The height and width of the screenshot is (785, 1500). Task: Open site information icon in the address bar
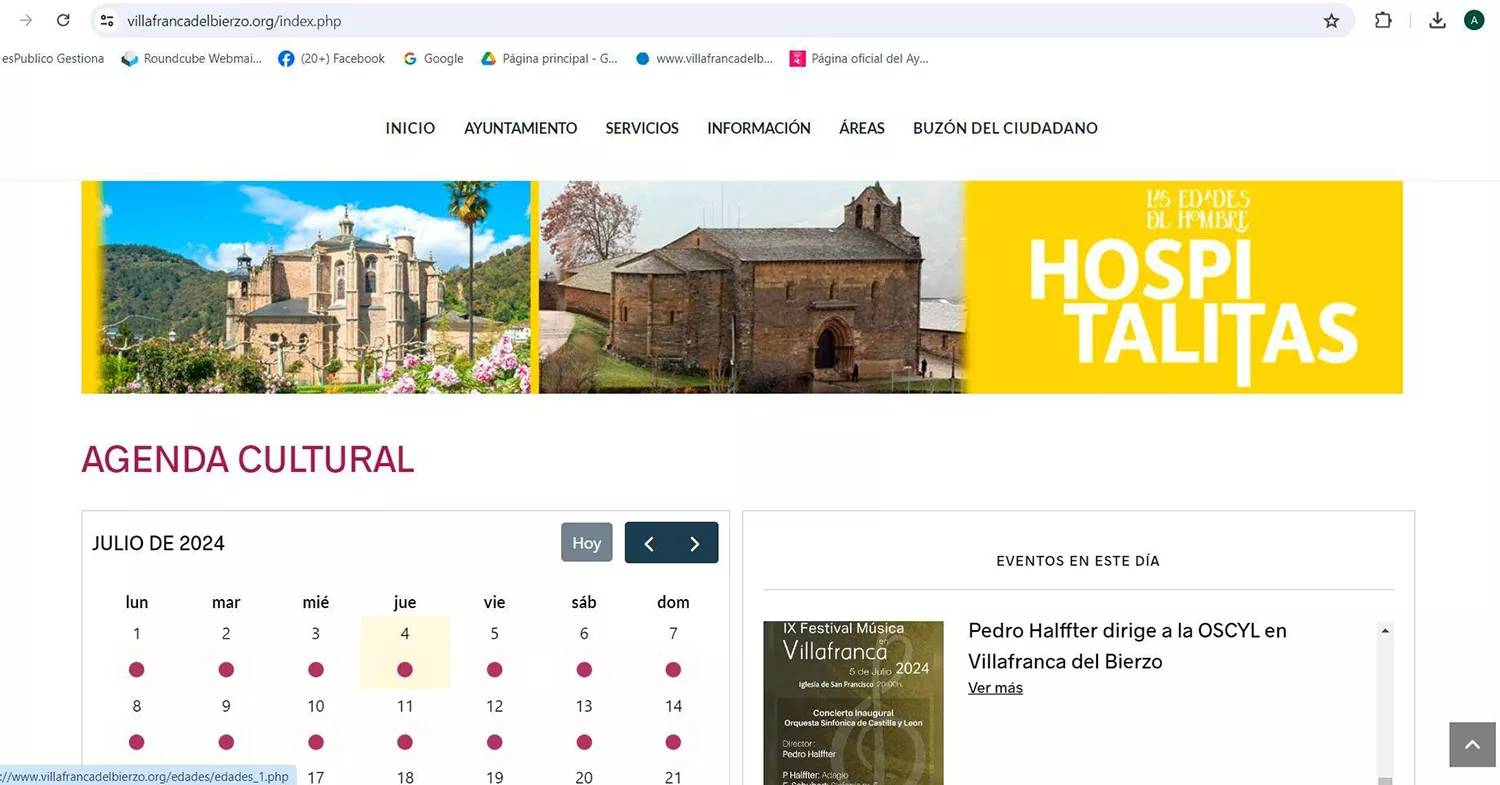105,20
